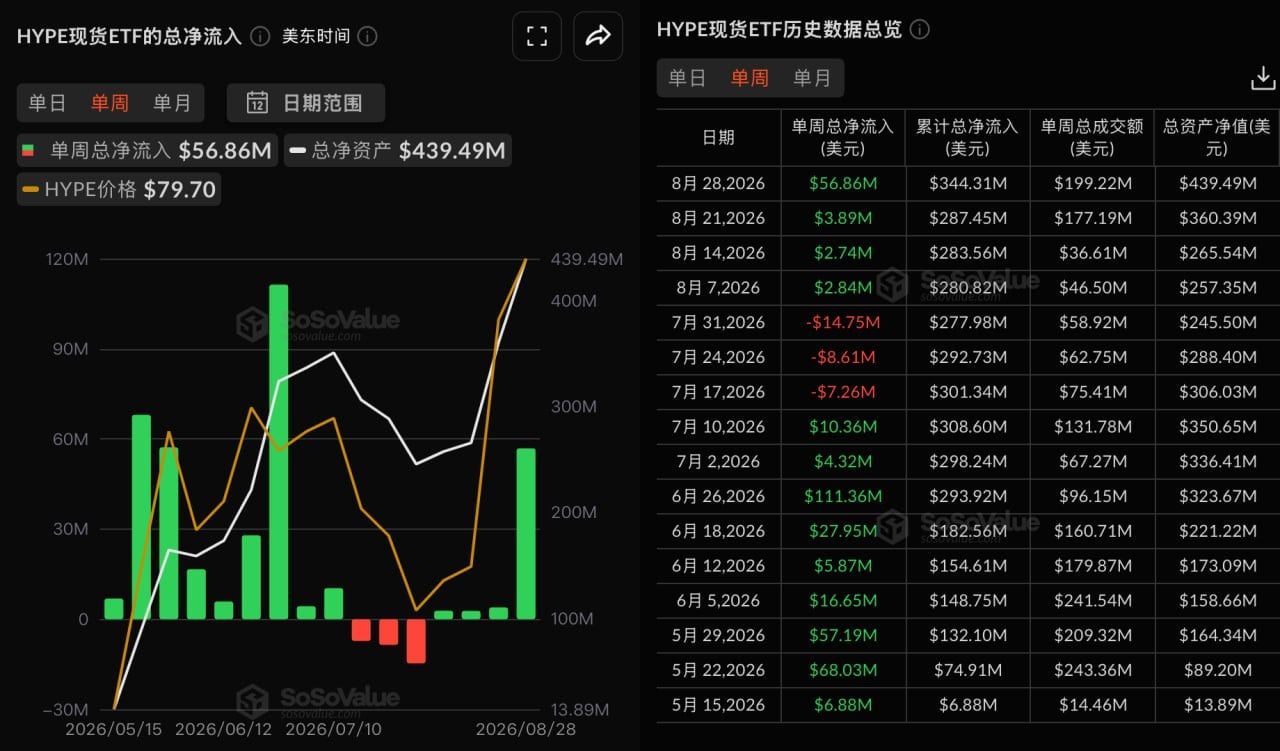Select the 8月 21,2026 date cell
The width and height of the screenshot is (1280, 751).
[x=718, y=218]
